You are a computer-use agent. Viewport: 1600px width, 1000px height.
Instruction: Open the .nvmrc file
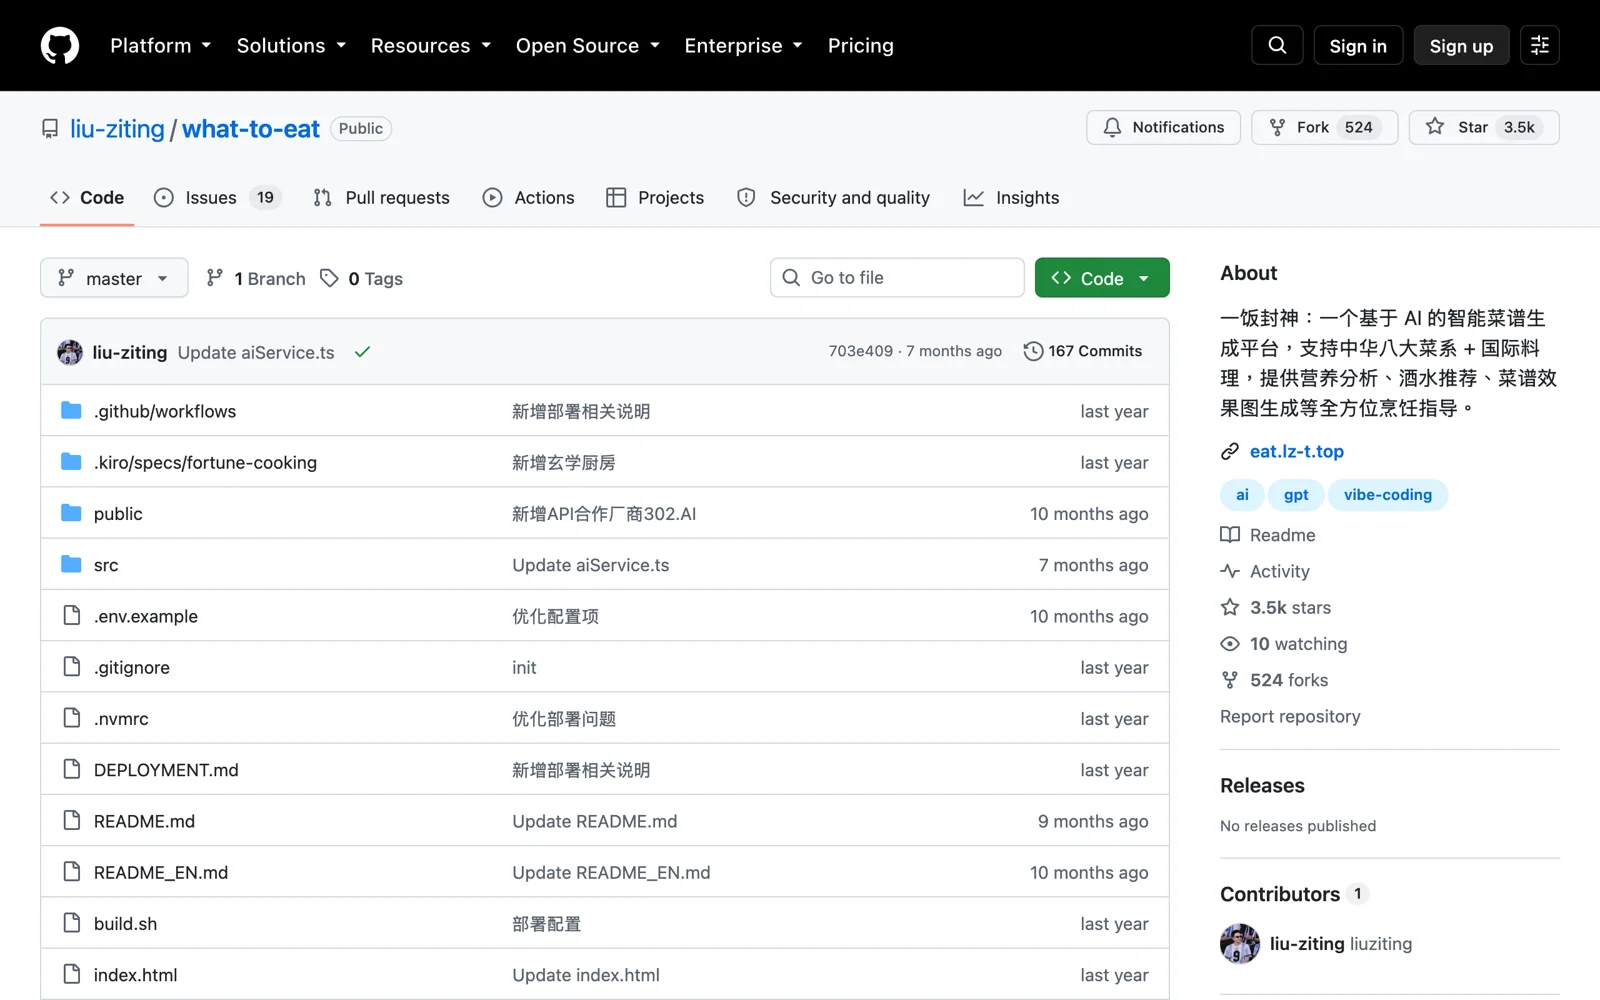tap(121, 718)
